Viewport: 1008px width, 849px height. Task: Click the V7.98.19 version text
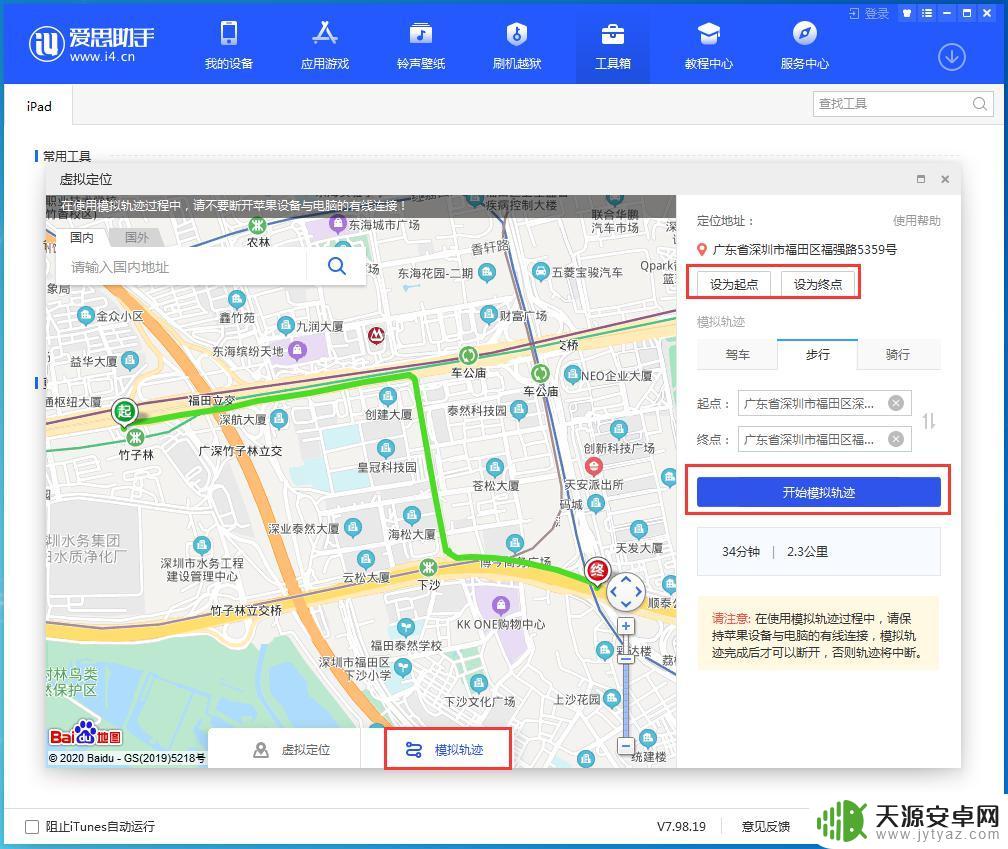[681, 827]
